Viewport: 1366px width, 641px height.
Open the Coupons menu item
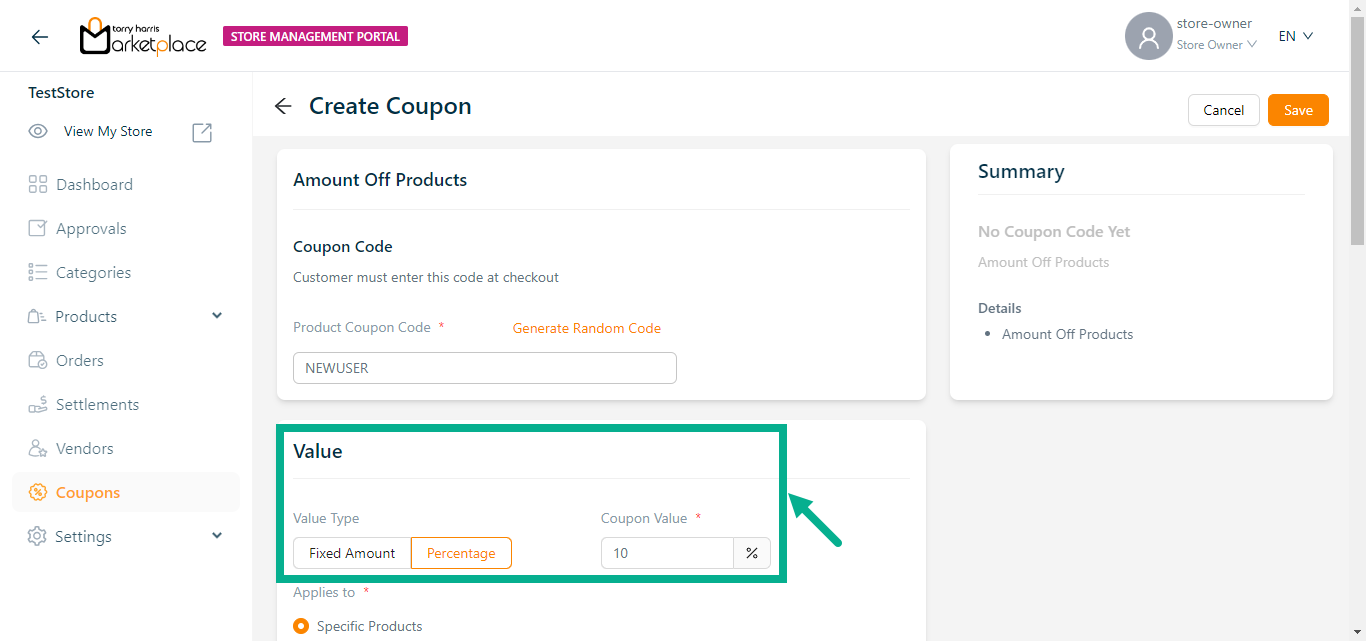pyautogui.click(x=88, y=492)
